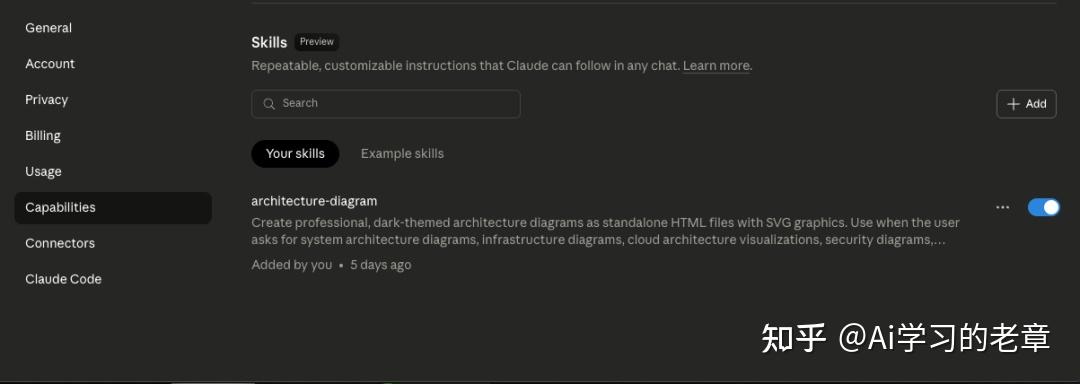Click the architecture-diagram skill description text
Image resolution: width=1080 pixels, height=384 pixels.
[x=605, y=231]
